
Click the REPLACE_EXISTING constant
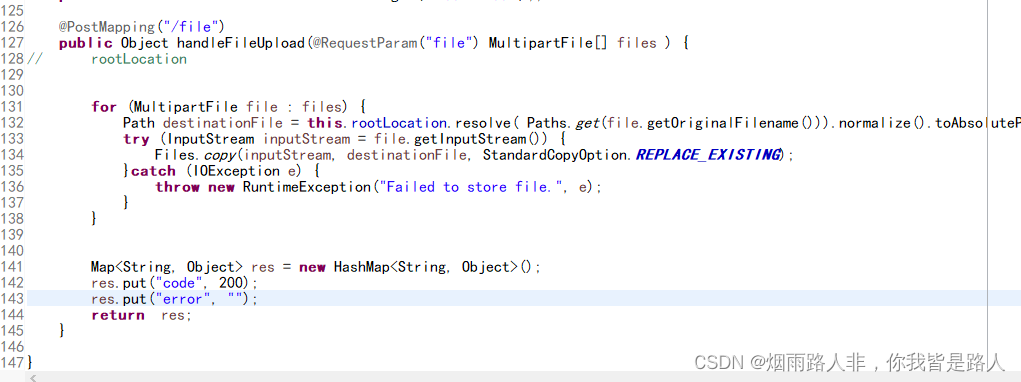pyautogui.click(x=708, y=155)
